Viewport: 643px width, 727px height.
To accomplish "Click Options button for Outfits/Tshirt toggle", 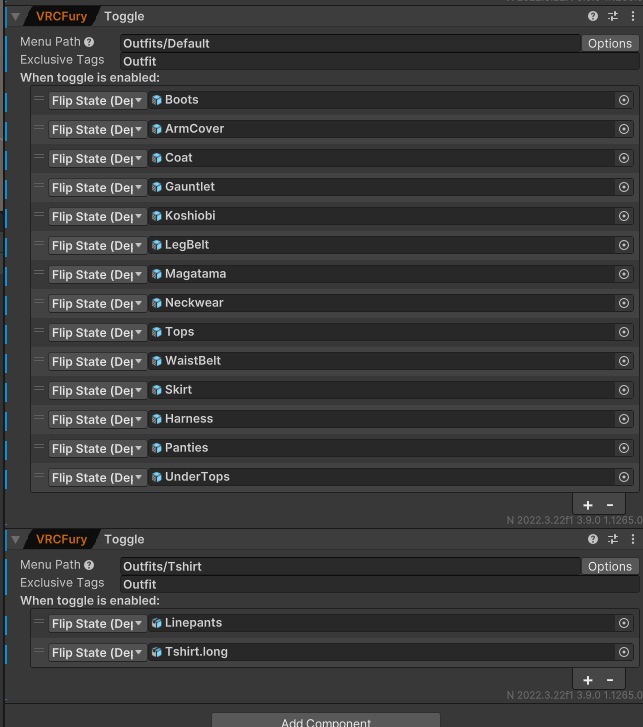I will coord(610,567).
